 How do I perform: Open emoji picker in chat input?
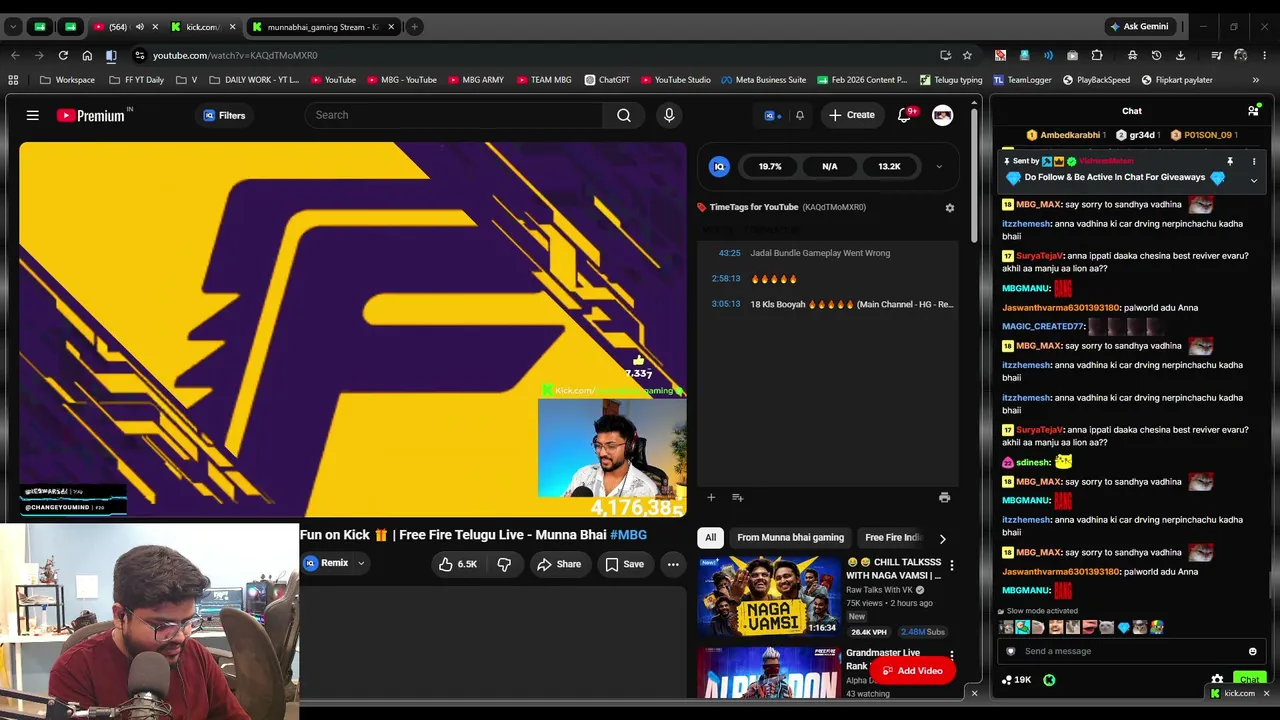point(1252,651)
